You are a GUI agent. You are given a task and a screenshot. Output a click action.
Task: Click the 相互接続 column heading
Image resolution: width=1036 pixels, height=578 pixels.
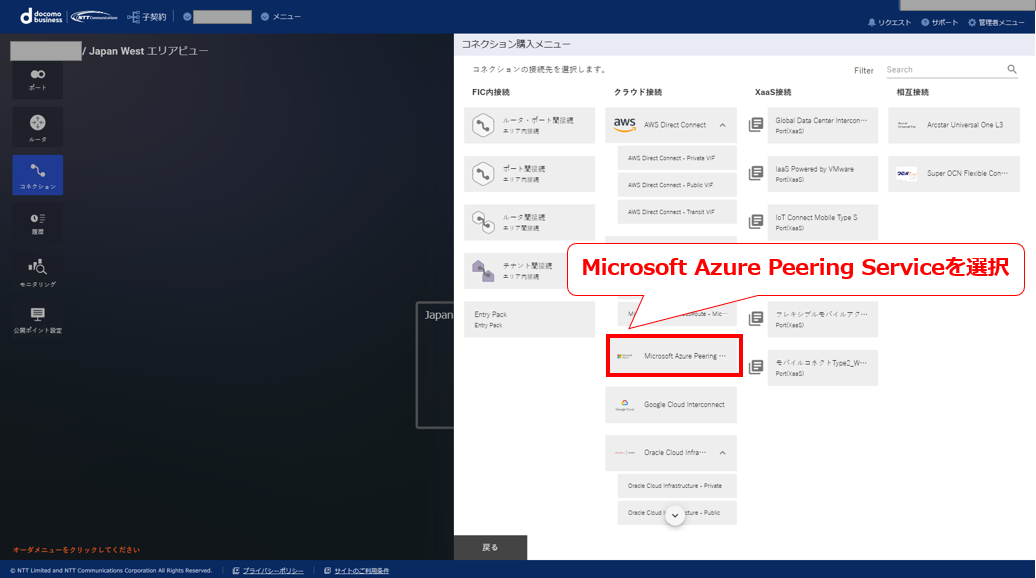click(912, 92)
